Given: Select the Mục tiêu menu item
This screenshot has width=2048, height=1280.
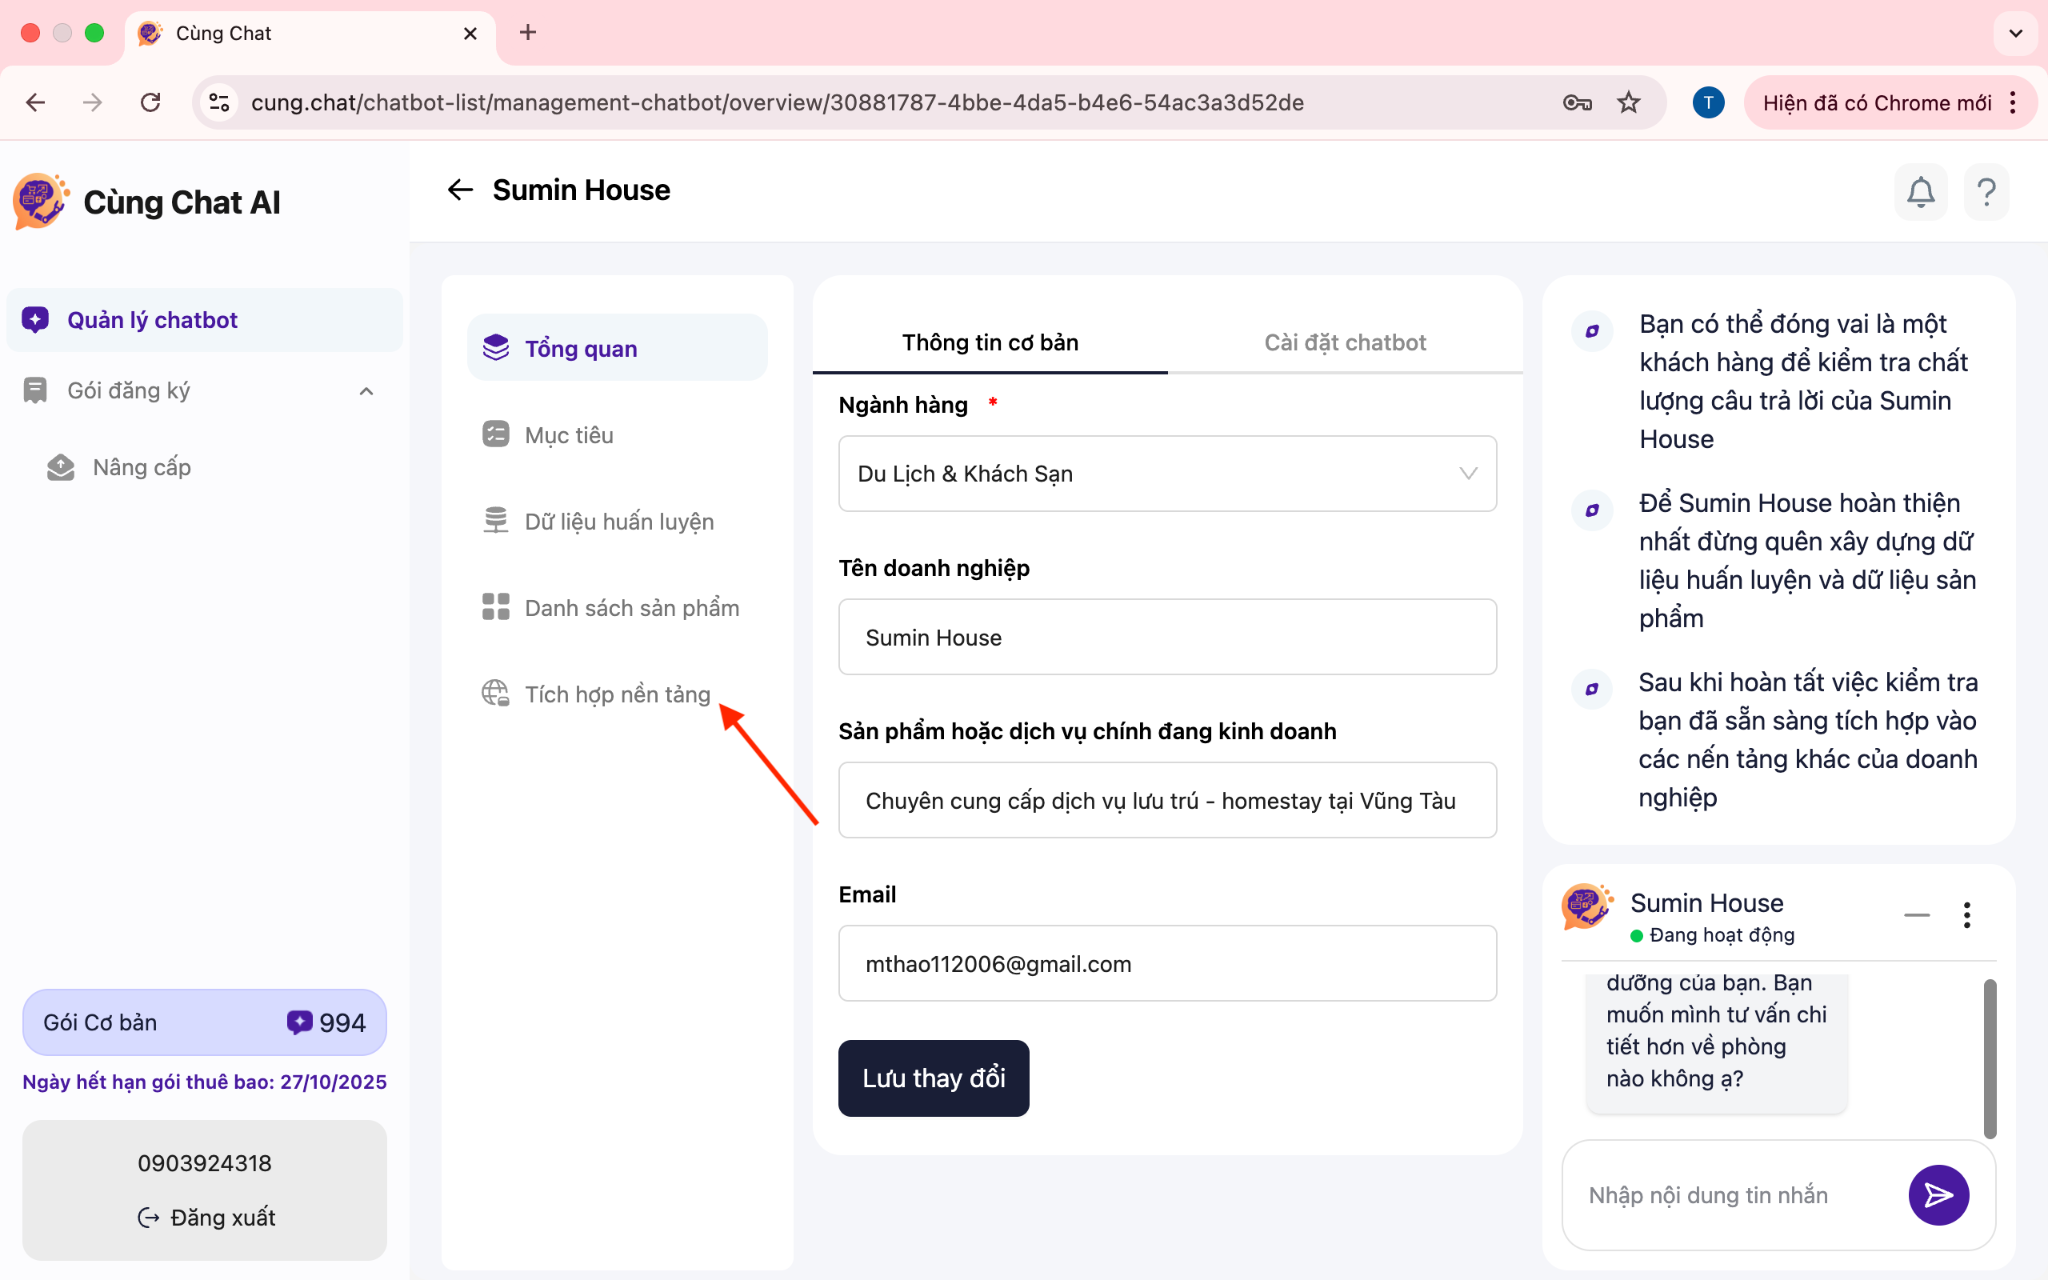Looking at the screenshot, I should pyautogui.click(x=568, y=435).
